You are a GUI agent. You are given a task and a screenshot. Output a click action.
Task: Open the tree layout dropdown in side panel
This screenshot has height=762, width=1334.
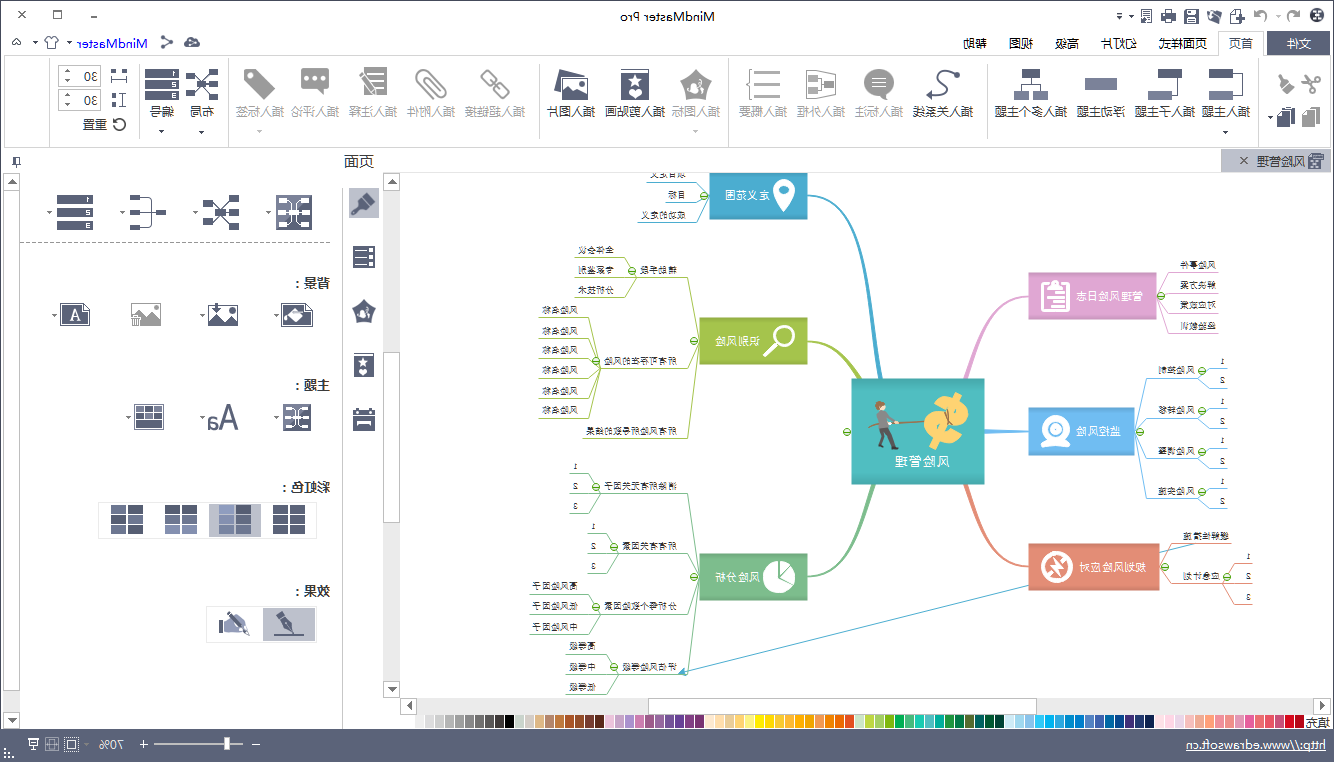[x=121, y=212]
